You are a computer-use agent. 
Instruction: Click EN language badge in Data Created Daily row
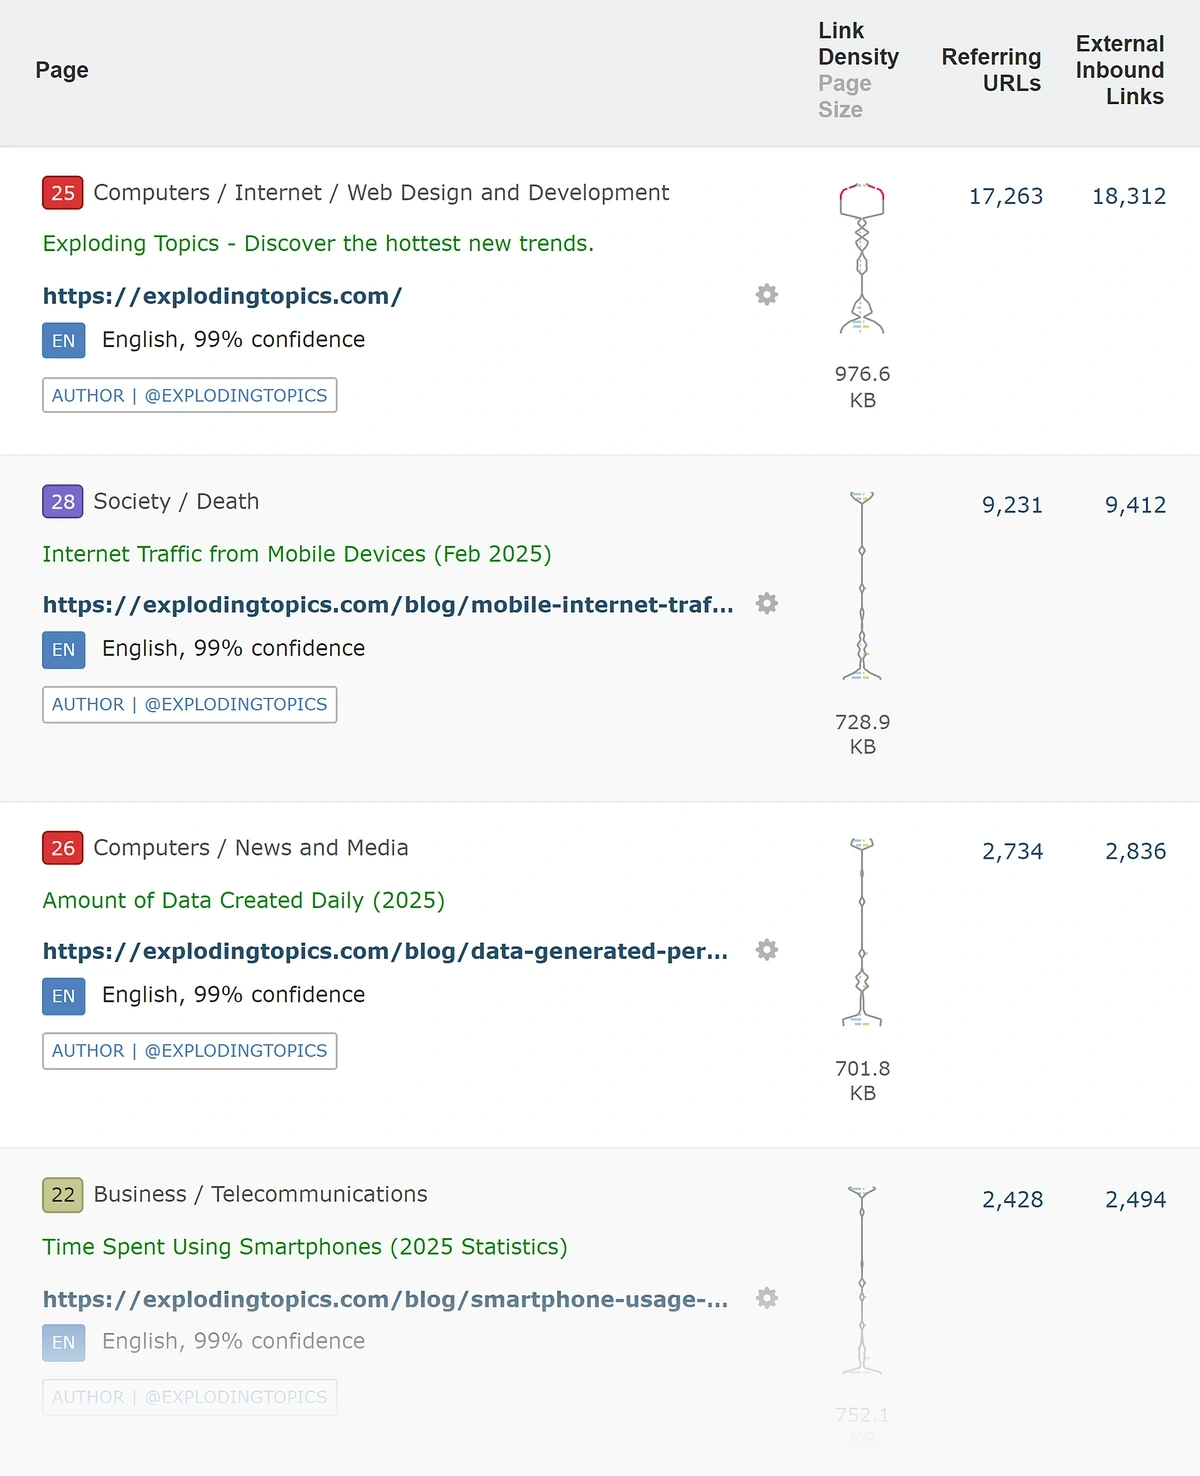click(x=64, y=996)
